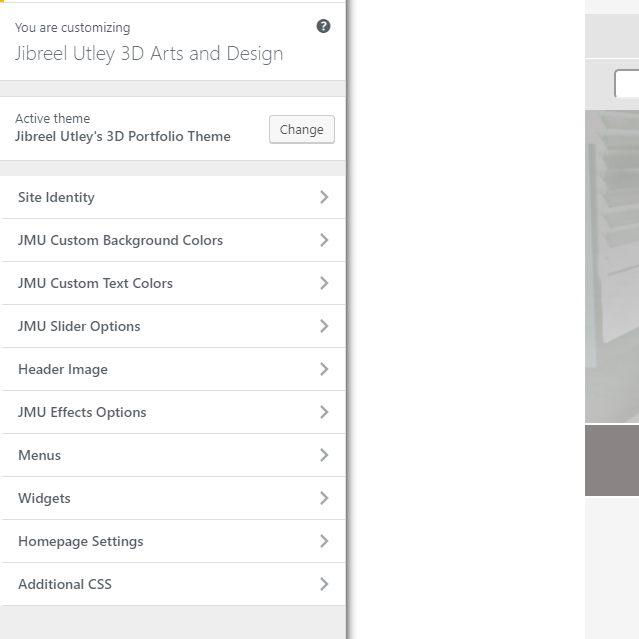Open JMU Slider Options settings
The width and height of the screenshot is (639, 639).
click(79, 326)
